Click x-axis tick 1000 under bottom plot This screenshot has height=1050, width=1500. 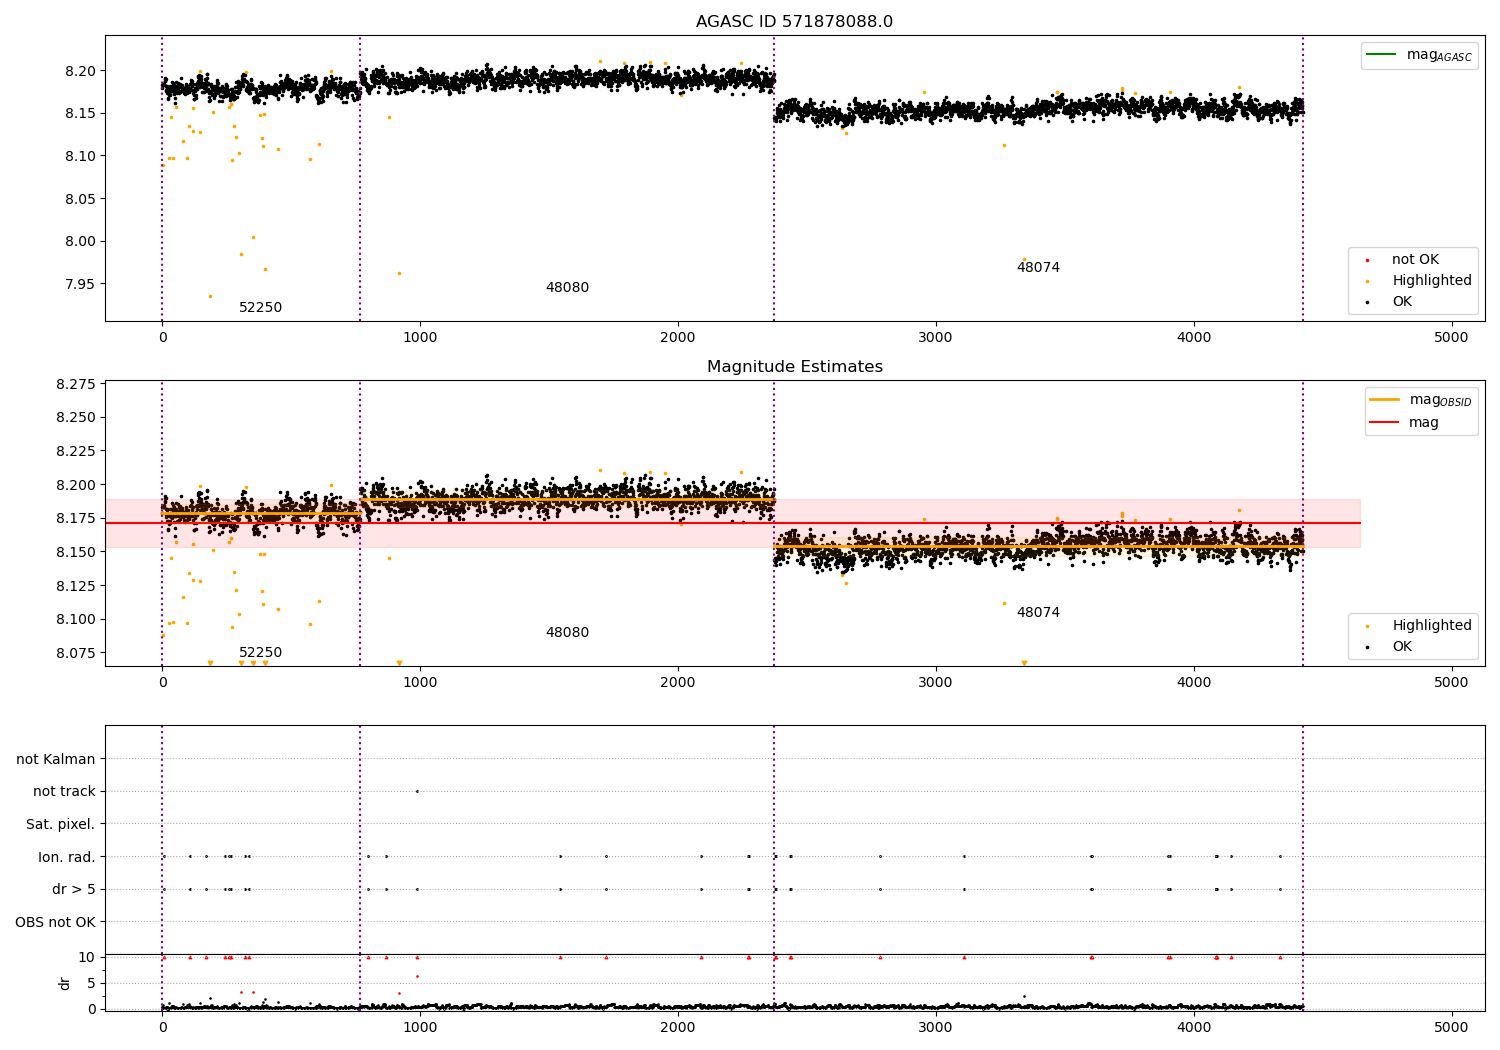point(420,1028)
